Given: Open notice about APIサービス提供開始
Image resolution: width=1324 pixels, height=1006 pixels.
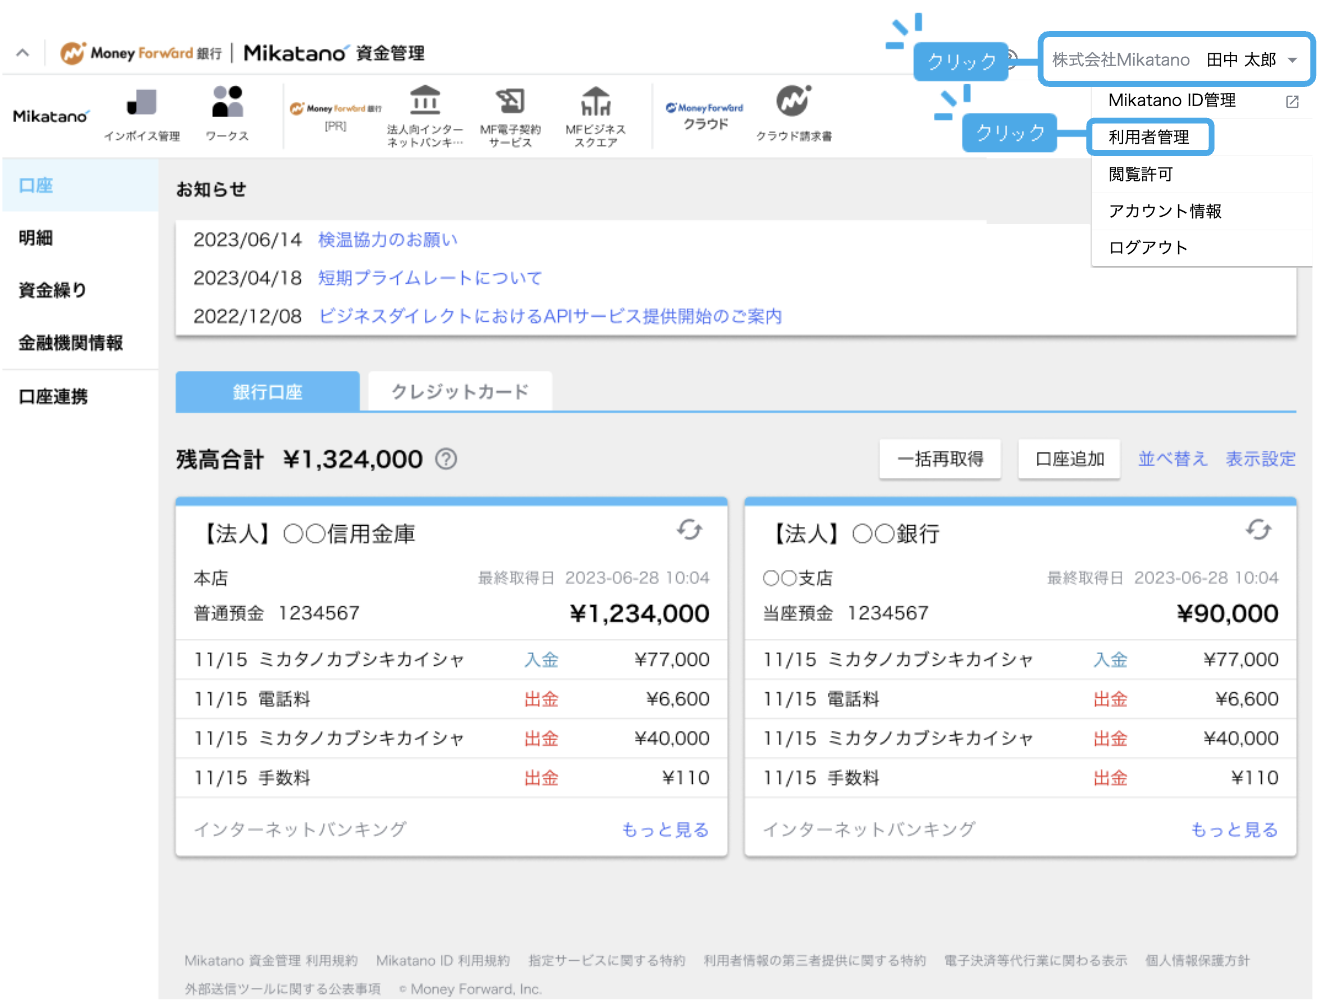Looking at the screenshot, I should [x=550, y=316].
